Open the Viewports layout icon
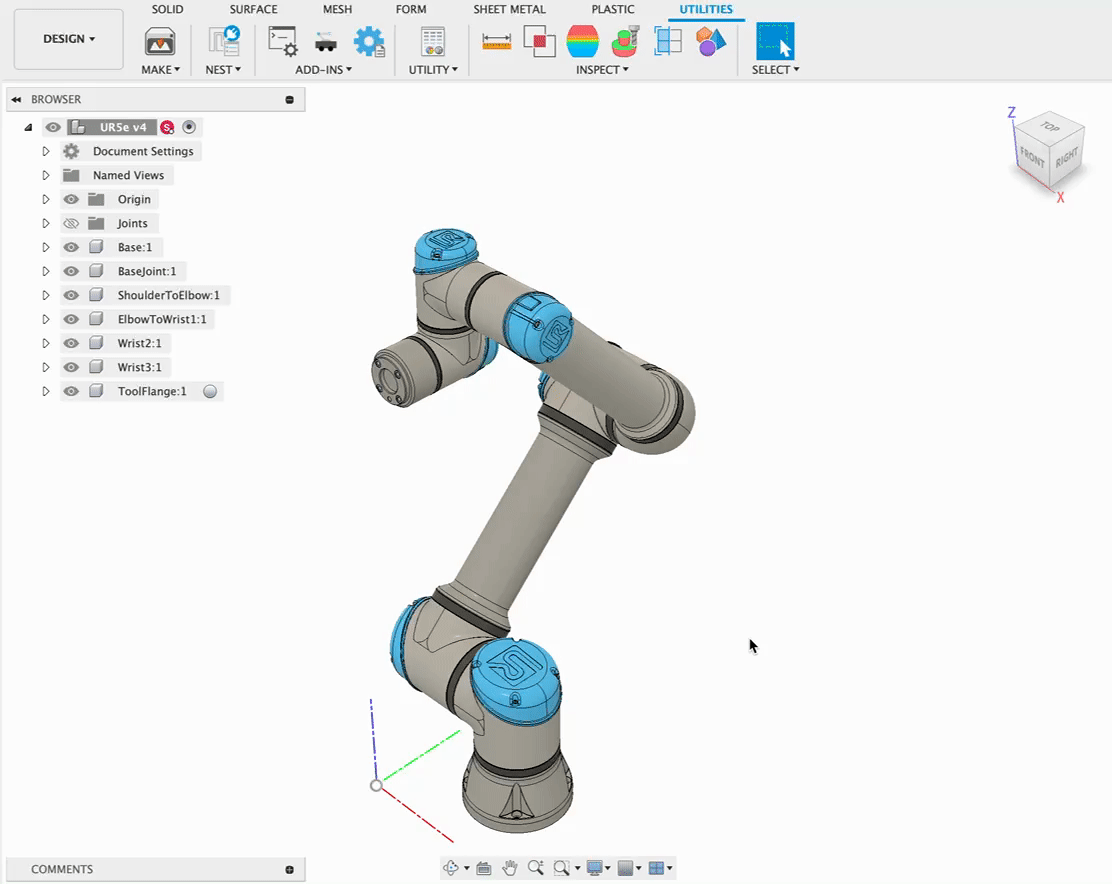This screenshot has height=884, width=1112. (x=656, y=868)
